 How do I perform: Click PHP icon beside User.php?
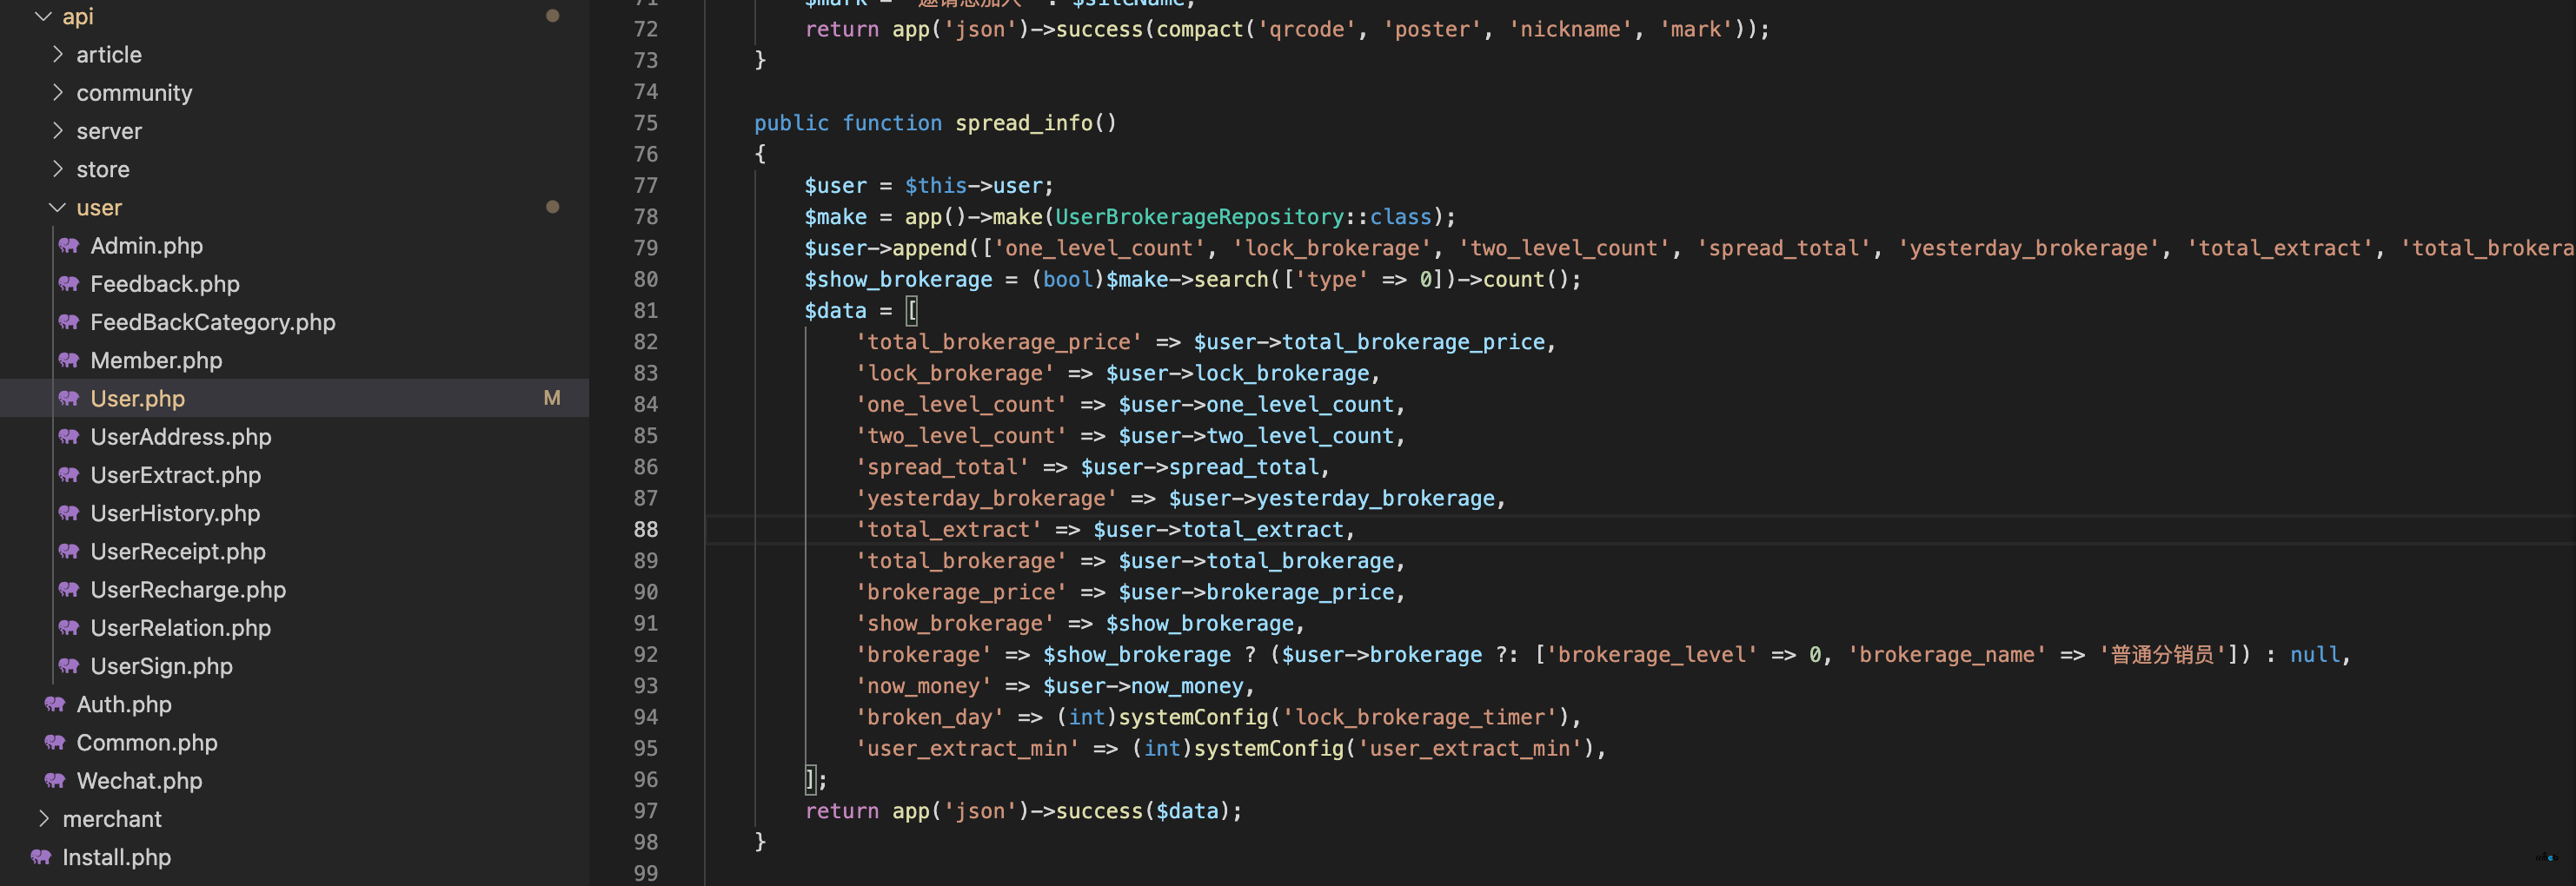(x=69, y=398)
